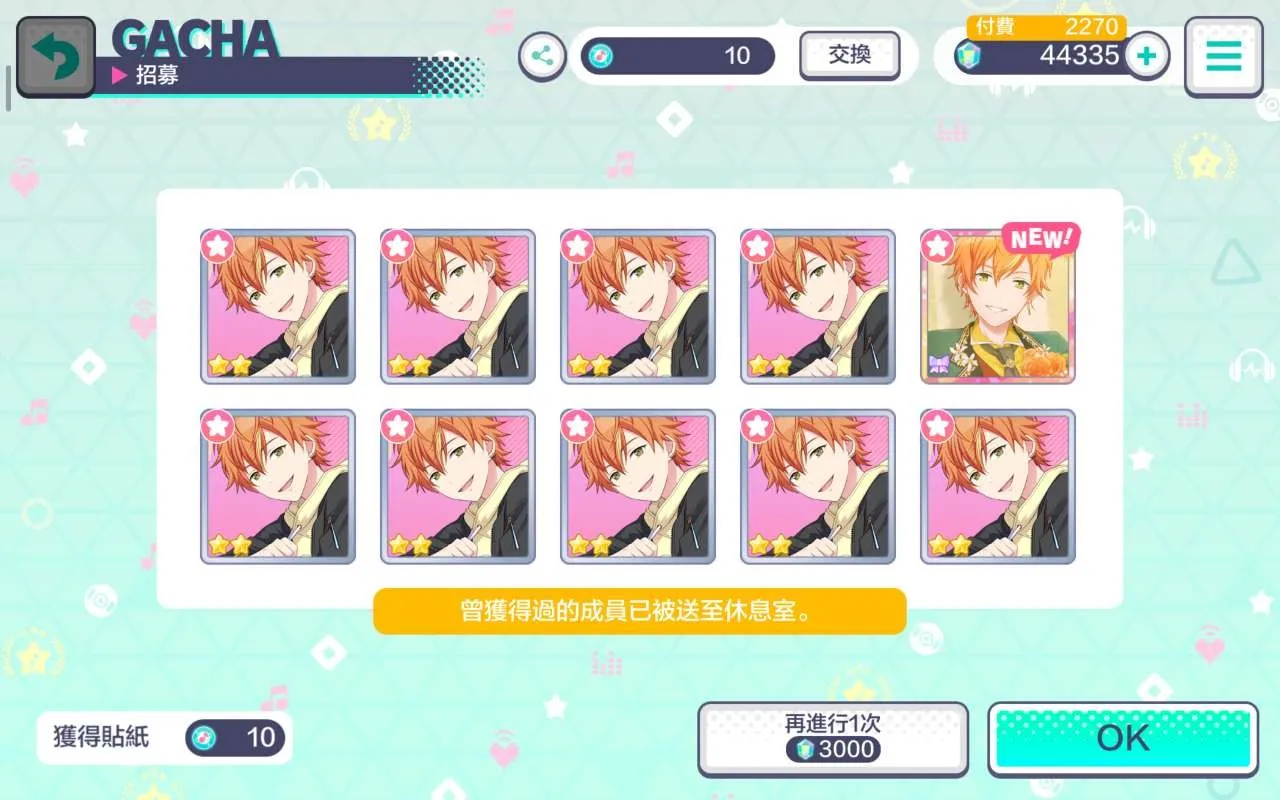
Task: Tap the star attribute badge on the NEW card
Action: click(x=937, y=245)
